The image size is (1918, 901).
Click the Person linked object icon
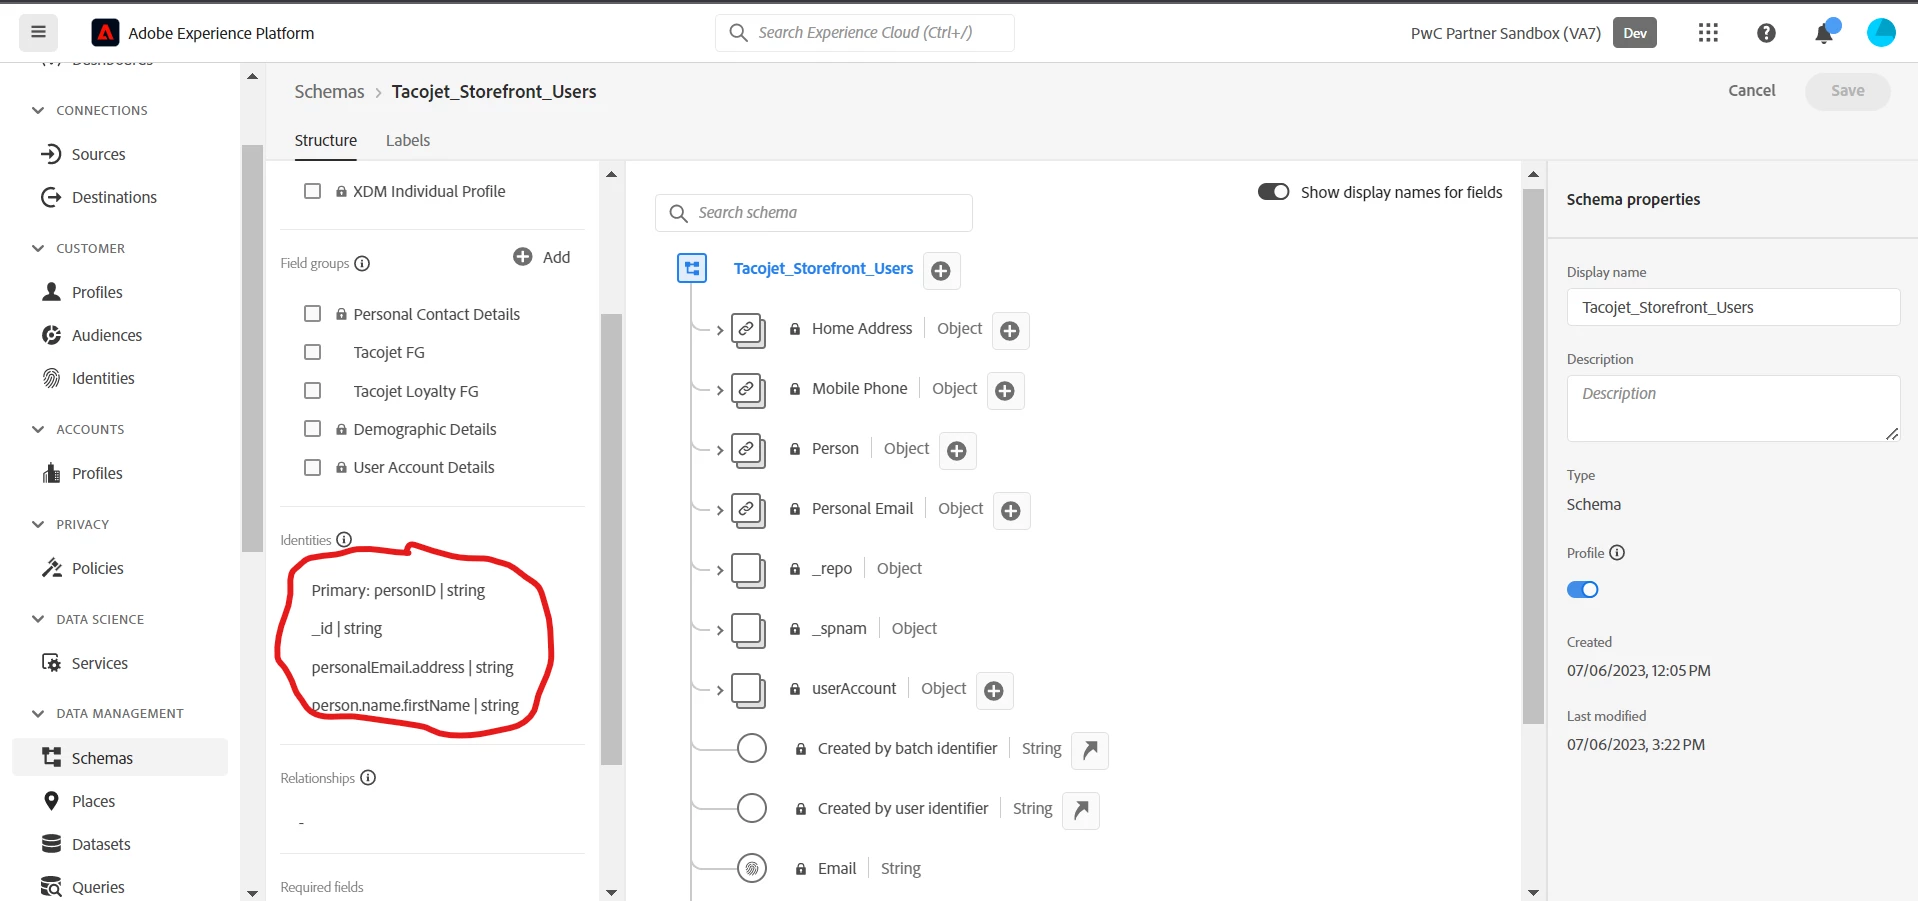[x=748, y=450]
